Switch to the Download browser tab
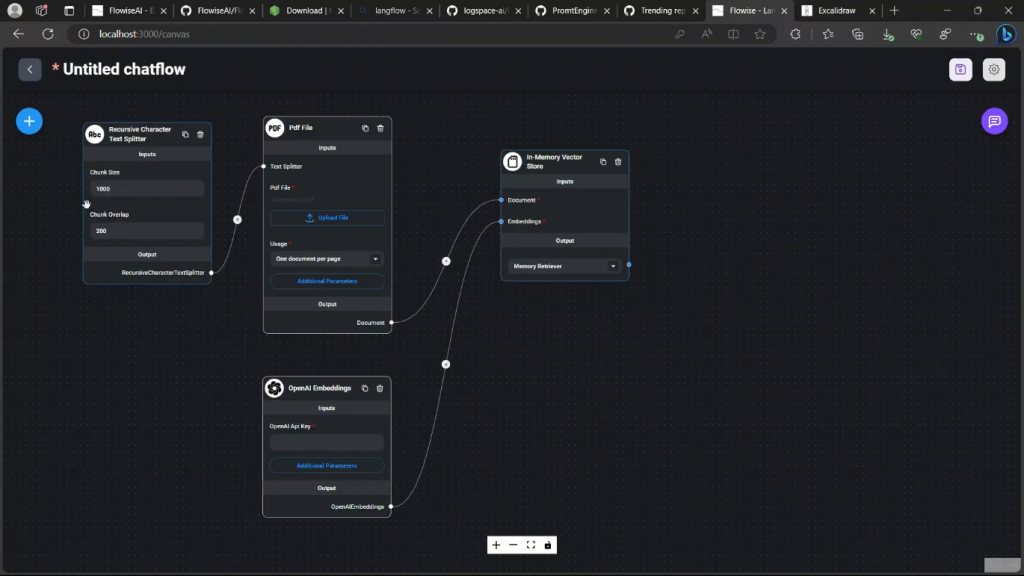 point(306,10)
